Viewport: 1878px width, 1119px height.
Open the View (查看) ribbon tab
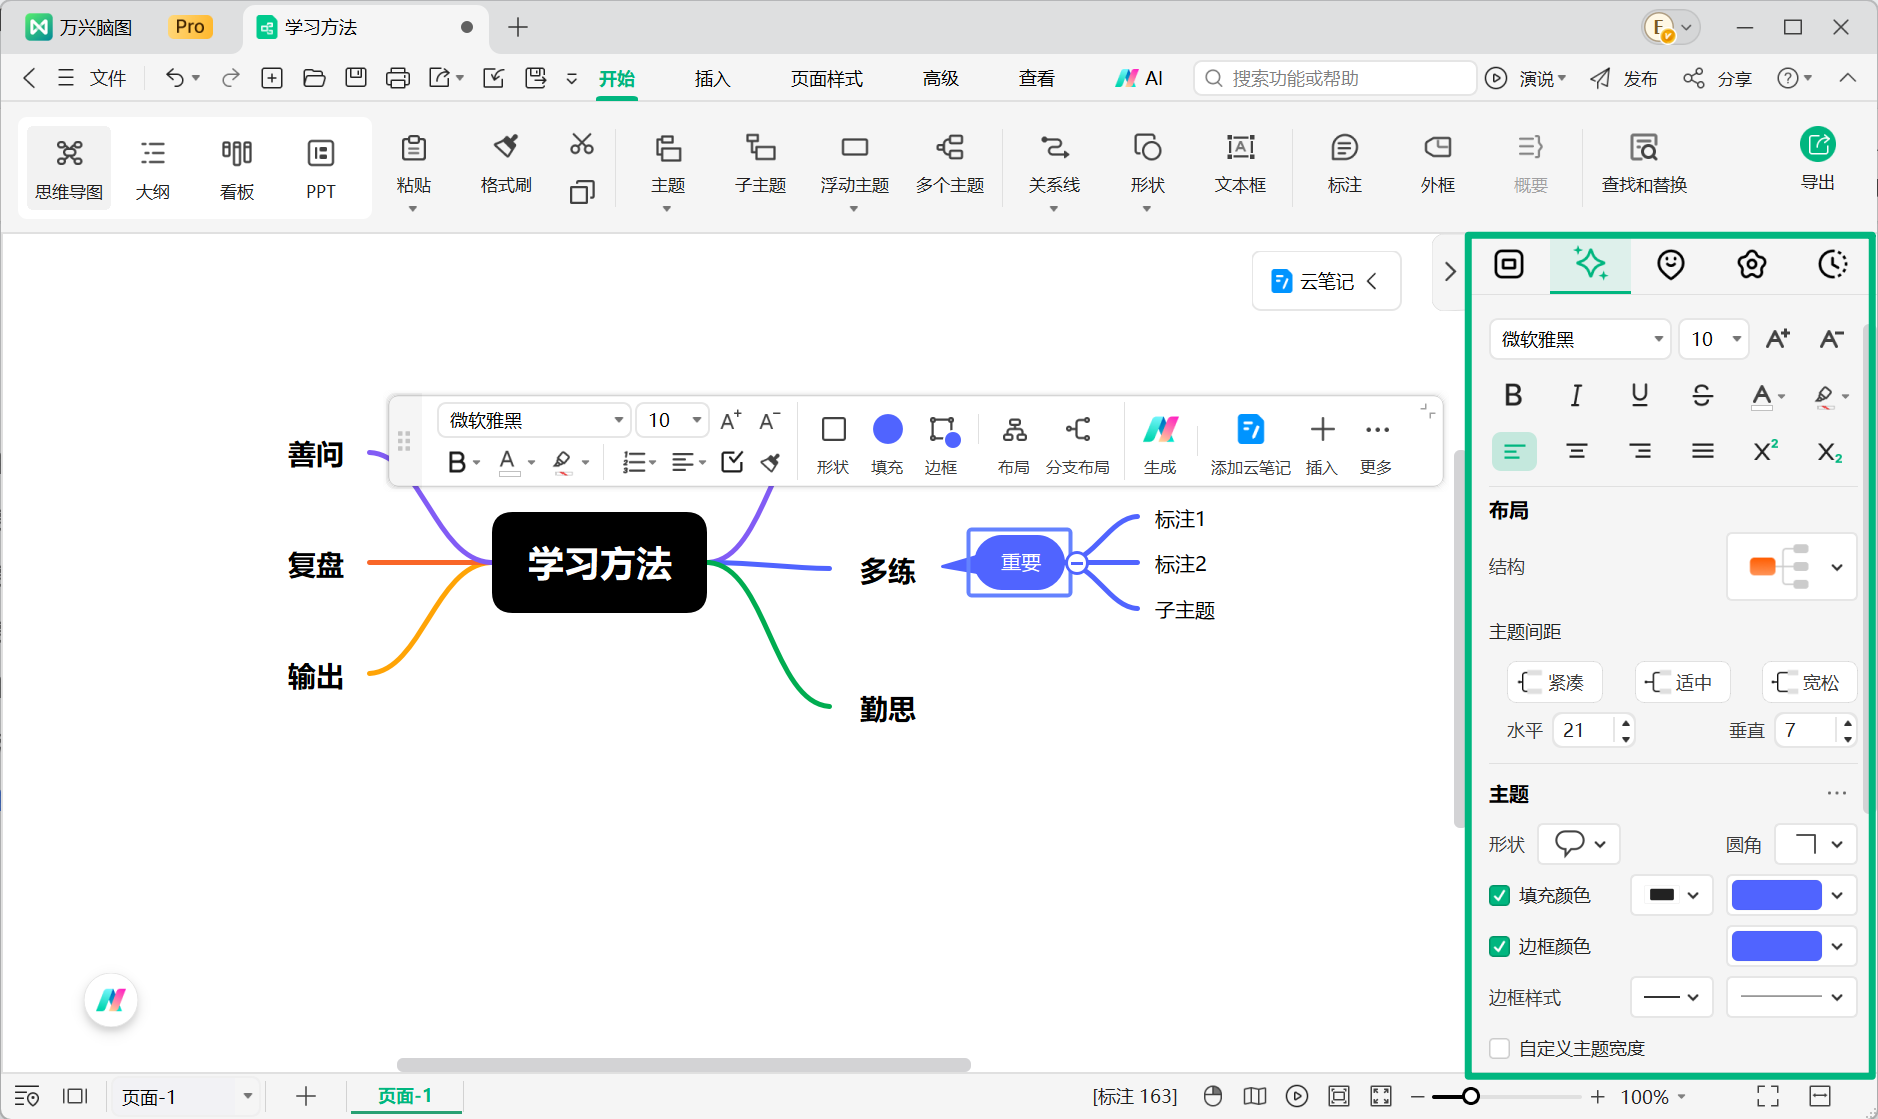point(1036,78)
